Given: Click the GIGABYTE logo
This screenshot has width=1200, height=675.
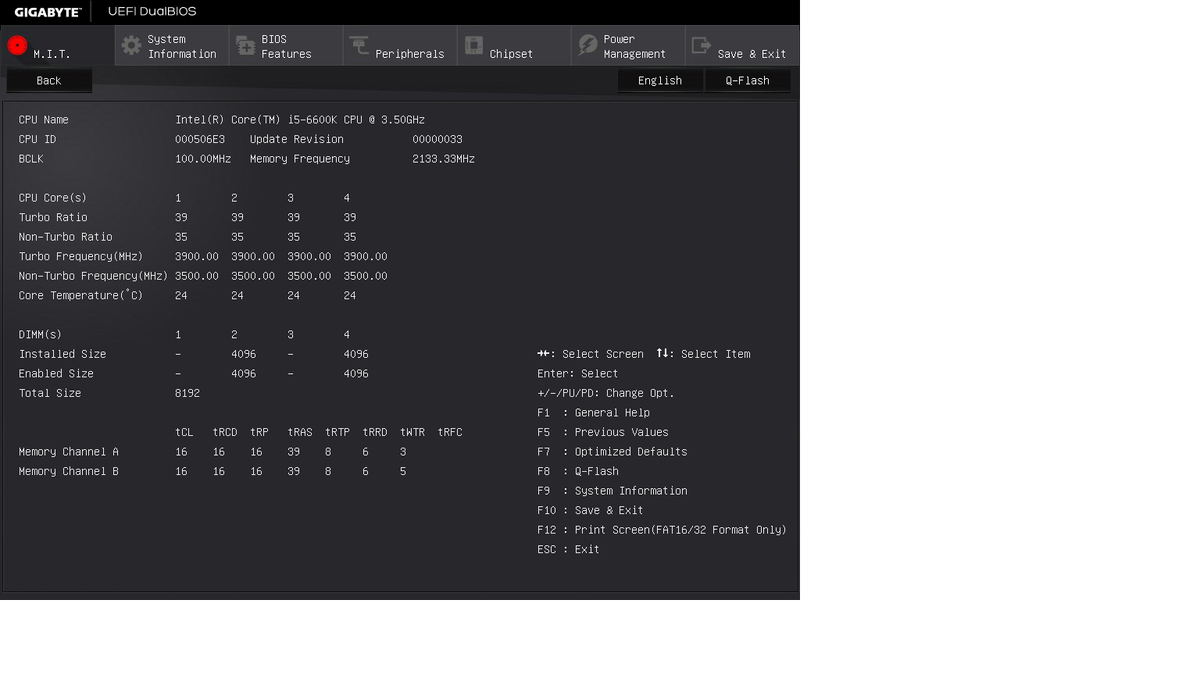Looking at the screenshot, I should pyautogui.click(x=48, y=12).
